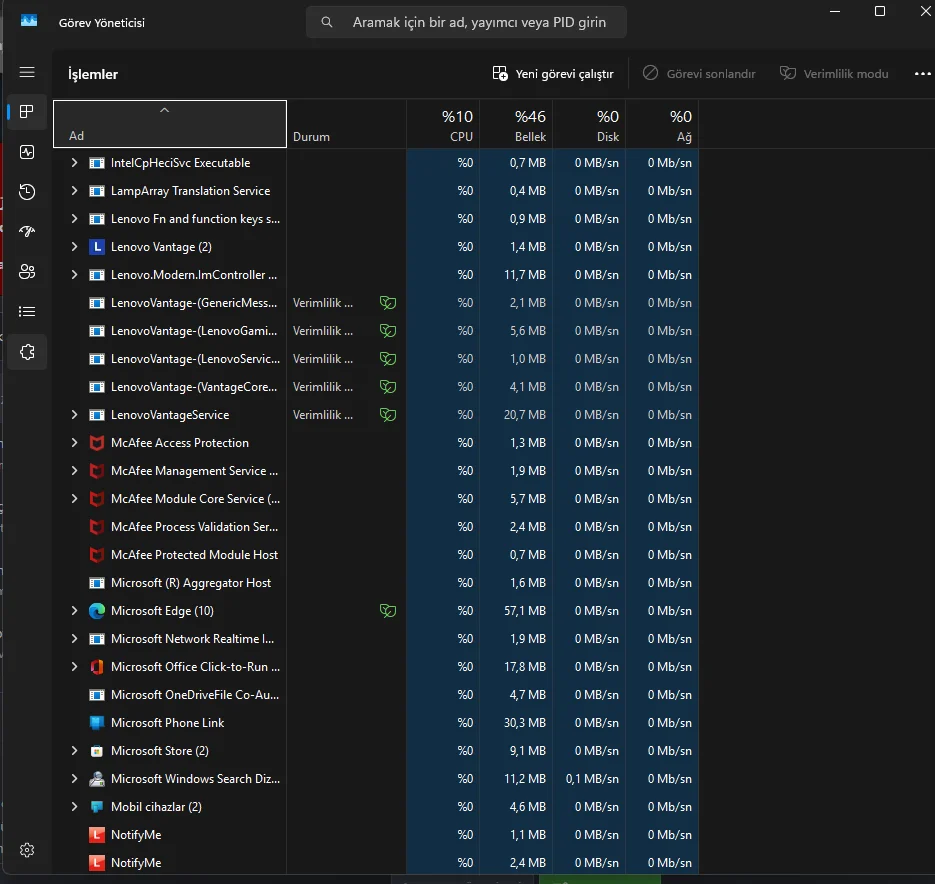The height and width of the screenshot is (884, 935).
Task: Select the Microsoft (R) Aggregator Host row
Action: (x=376, y=583)
